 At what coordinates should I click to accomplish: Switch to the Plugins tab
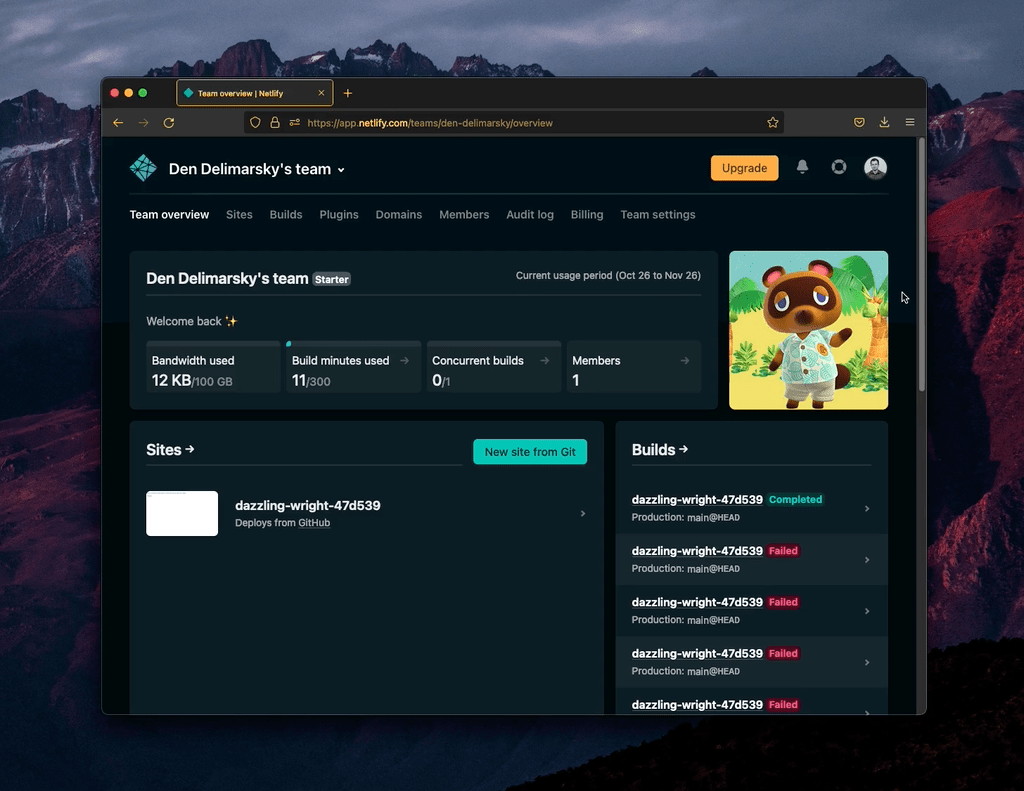(339, 214)
